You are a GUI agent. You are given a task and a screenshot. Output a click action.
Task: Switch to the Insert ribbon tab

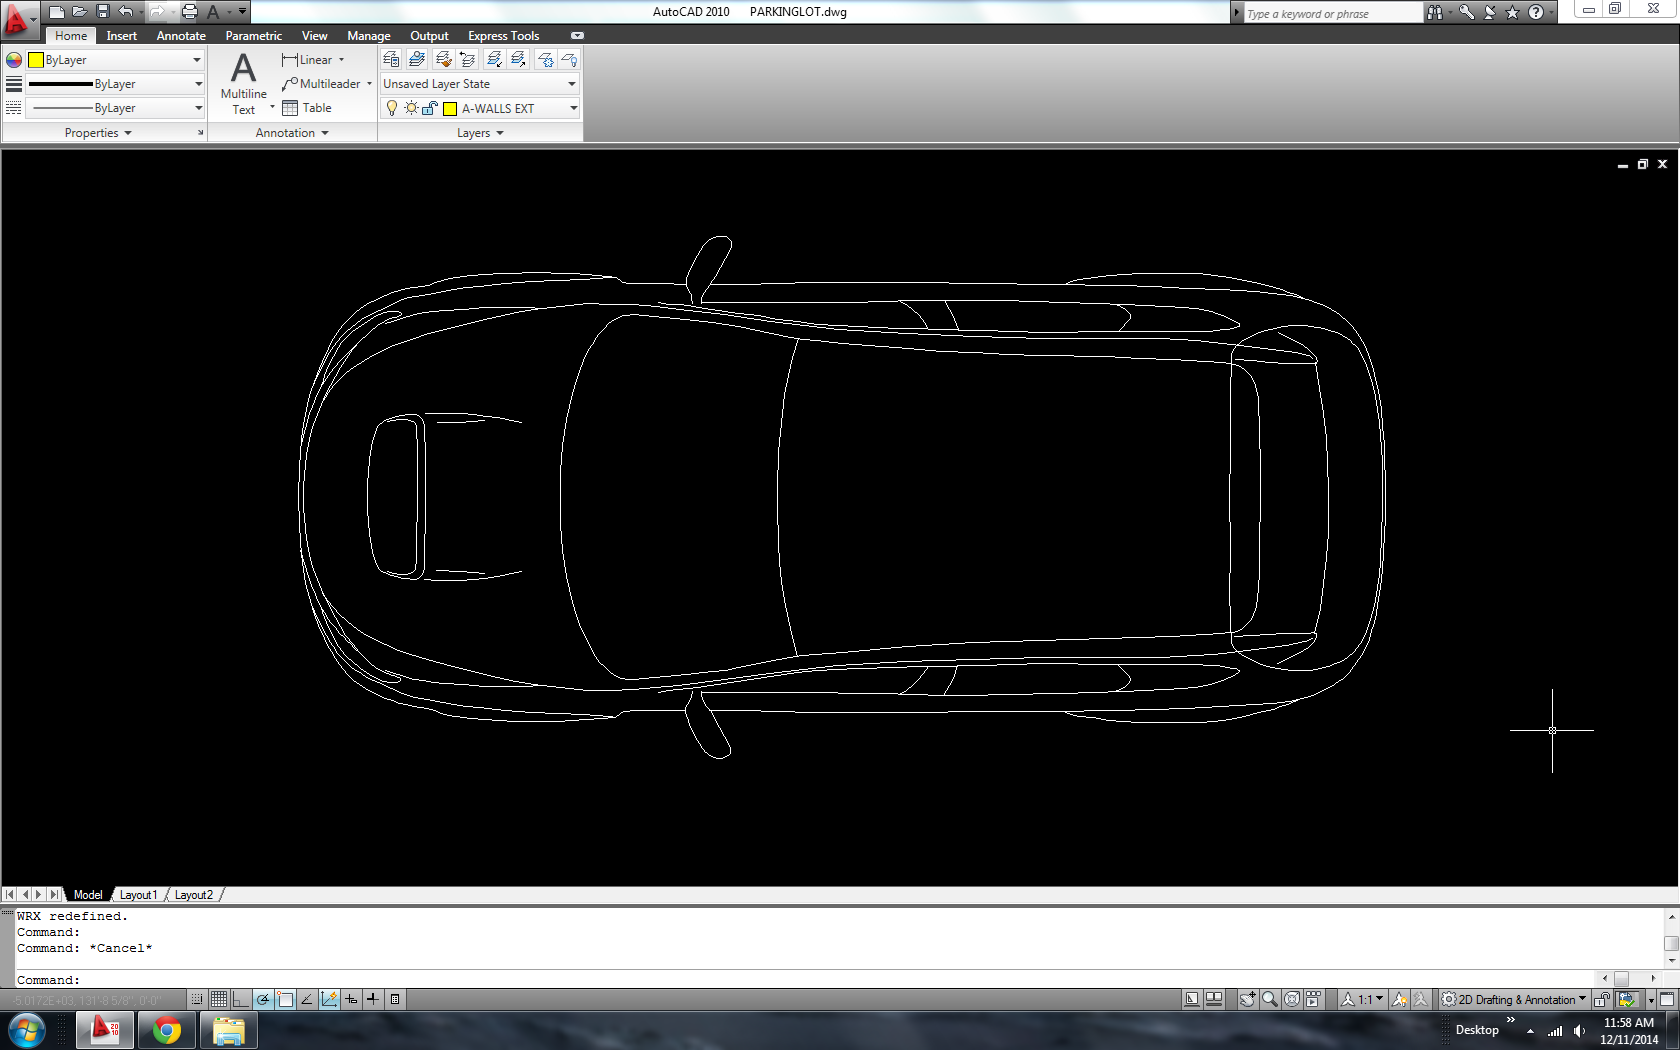[x=122, y=36]
